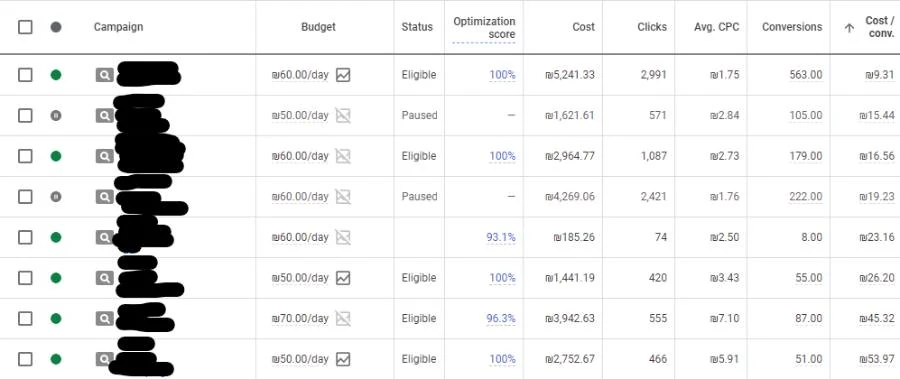This screenshot has width=900, height=379.
Task: Sort by the Conversions column header
Action: [792, 27]
